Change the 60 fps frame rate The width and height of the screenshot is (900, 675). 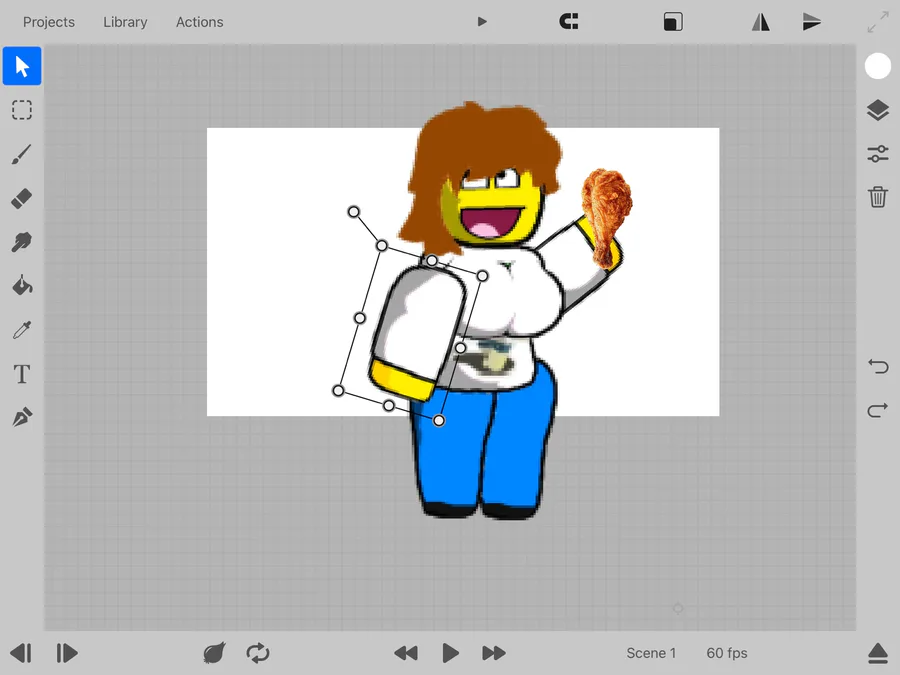click(x=727, y=653)
